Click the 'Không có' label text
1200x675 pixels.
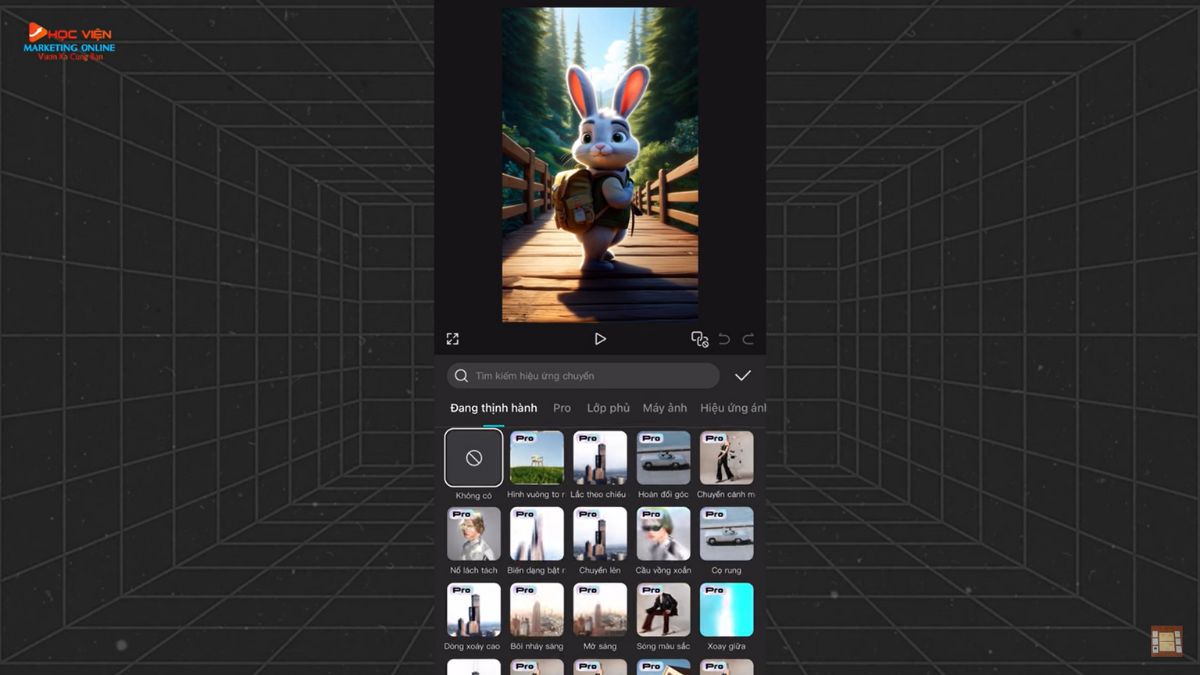coord(474,495)
